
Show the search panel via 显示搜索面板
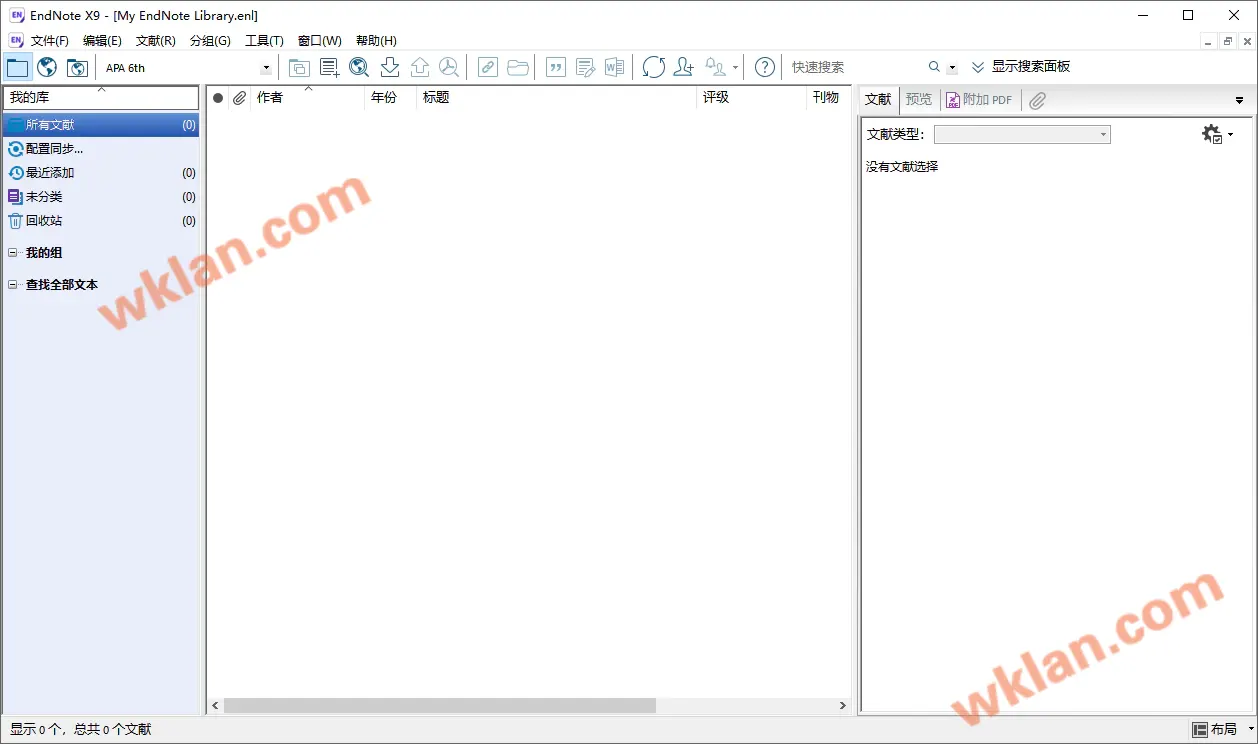[x=1021, y=67]
